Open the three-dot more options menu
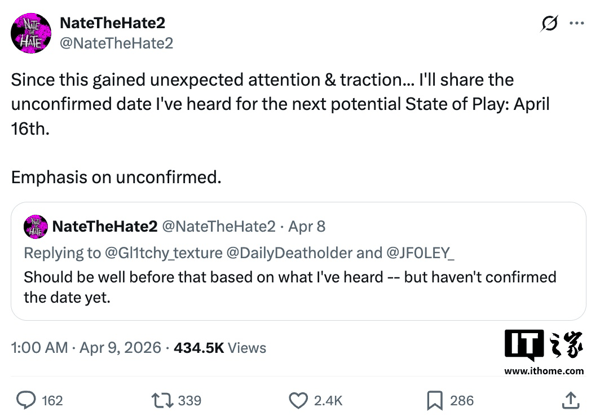Screen dimensions: 600x416 pyautogui.click(x=576, y=23)
